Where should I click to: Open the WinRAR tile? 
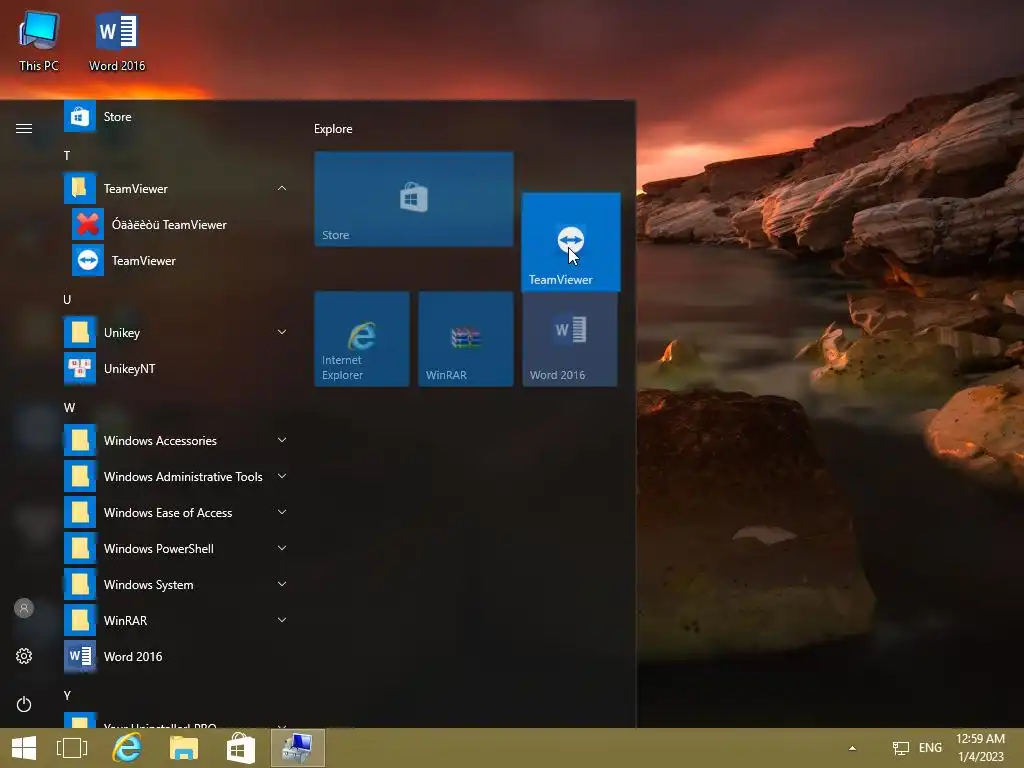click(466, 339)
